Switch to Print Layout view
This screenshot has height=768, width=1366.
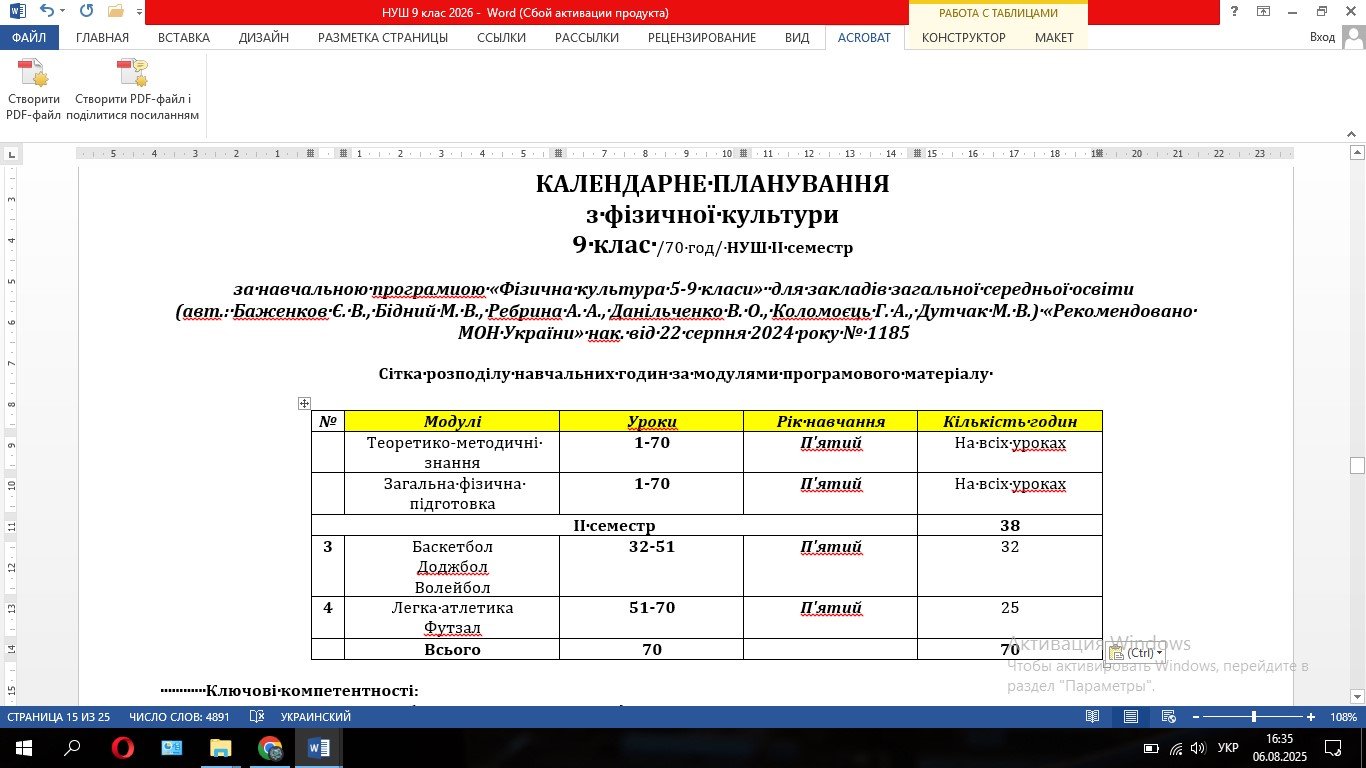pos(1130,717)
